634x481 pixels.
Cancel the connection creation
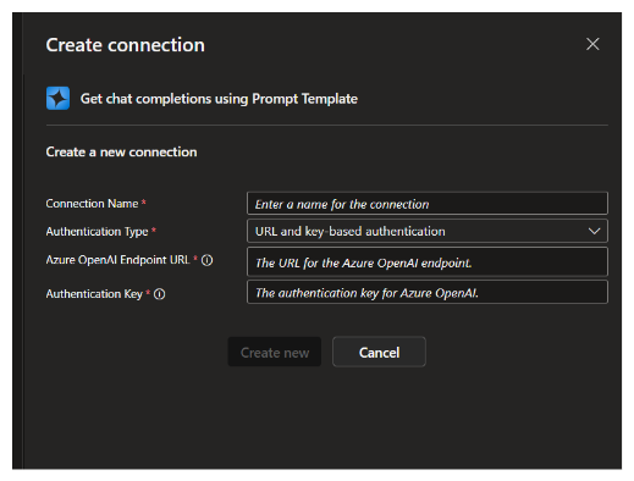(x=379, y=352)
